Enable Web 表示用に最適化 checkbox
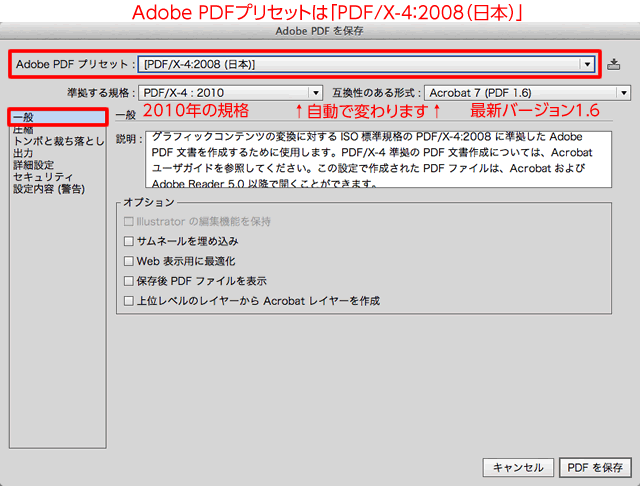This screenshot has height=486, width=640. [x=129, y=261]
